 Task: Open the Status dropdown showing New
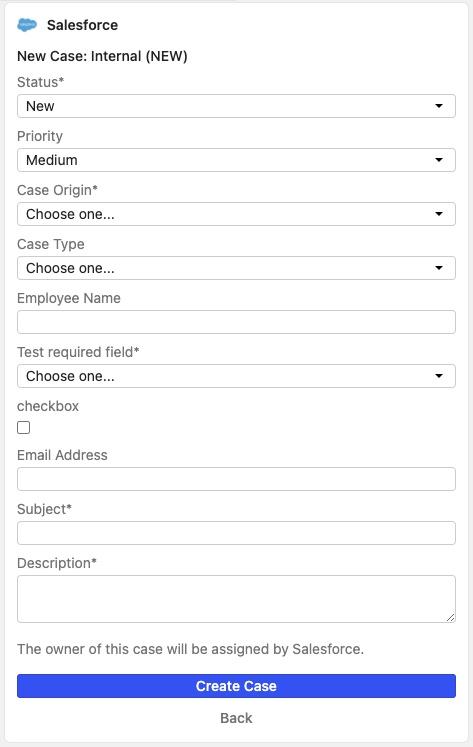point(236,106)
